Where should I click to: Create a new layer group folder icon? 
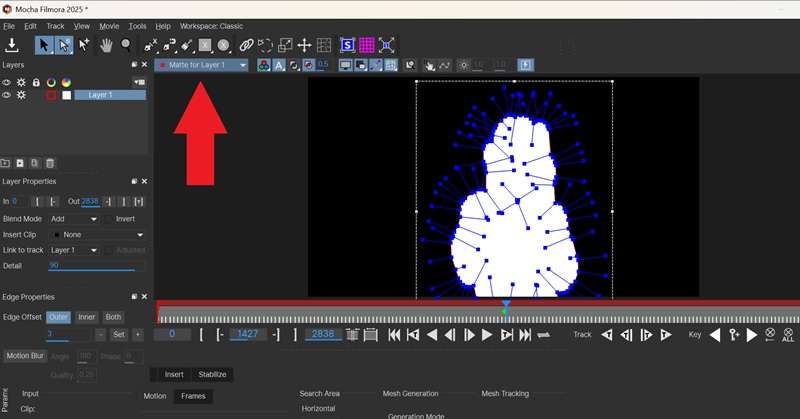coord(5,163)
